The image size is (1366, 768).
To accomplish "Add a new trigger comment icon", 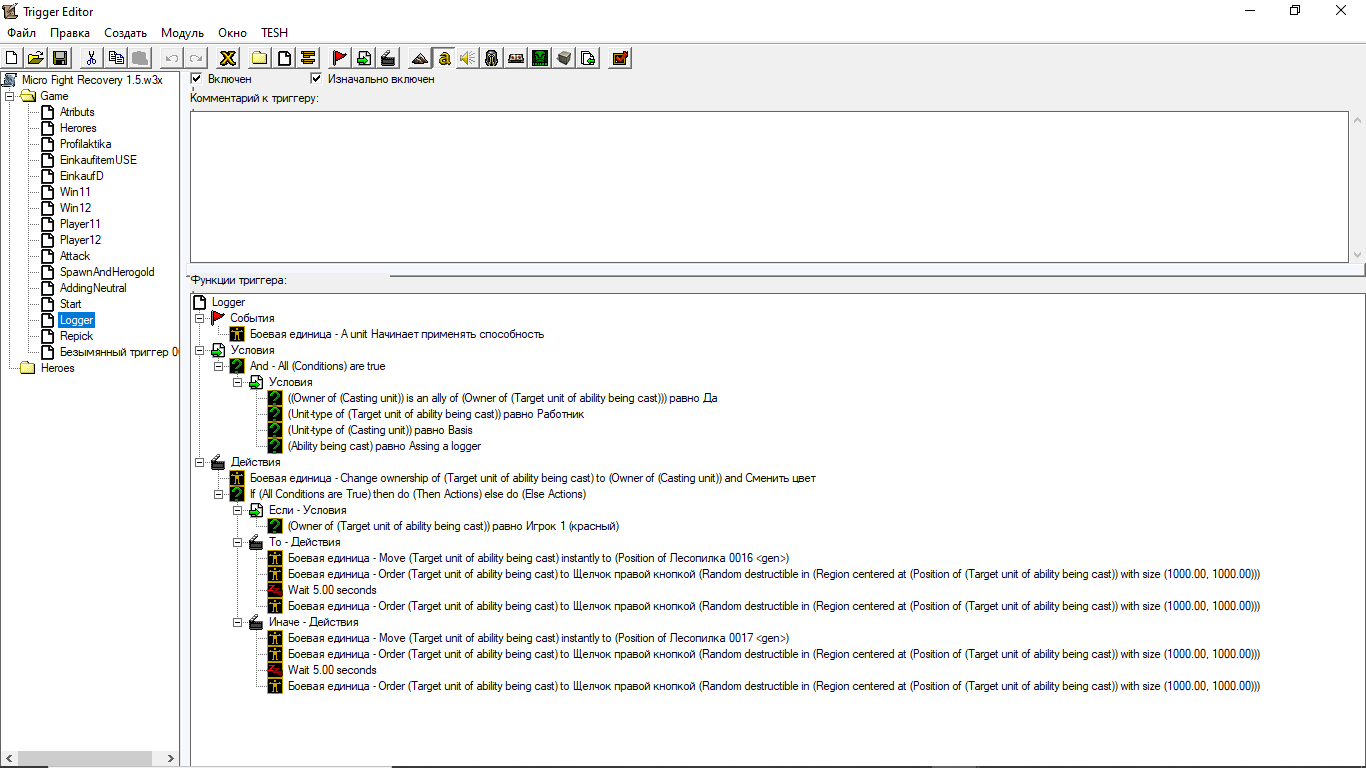I will 308,58.
